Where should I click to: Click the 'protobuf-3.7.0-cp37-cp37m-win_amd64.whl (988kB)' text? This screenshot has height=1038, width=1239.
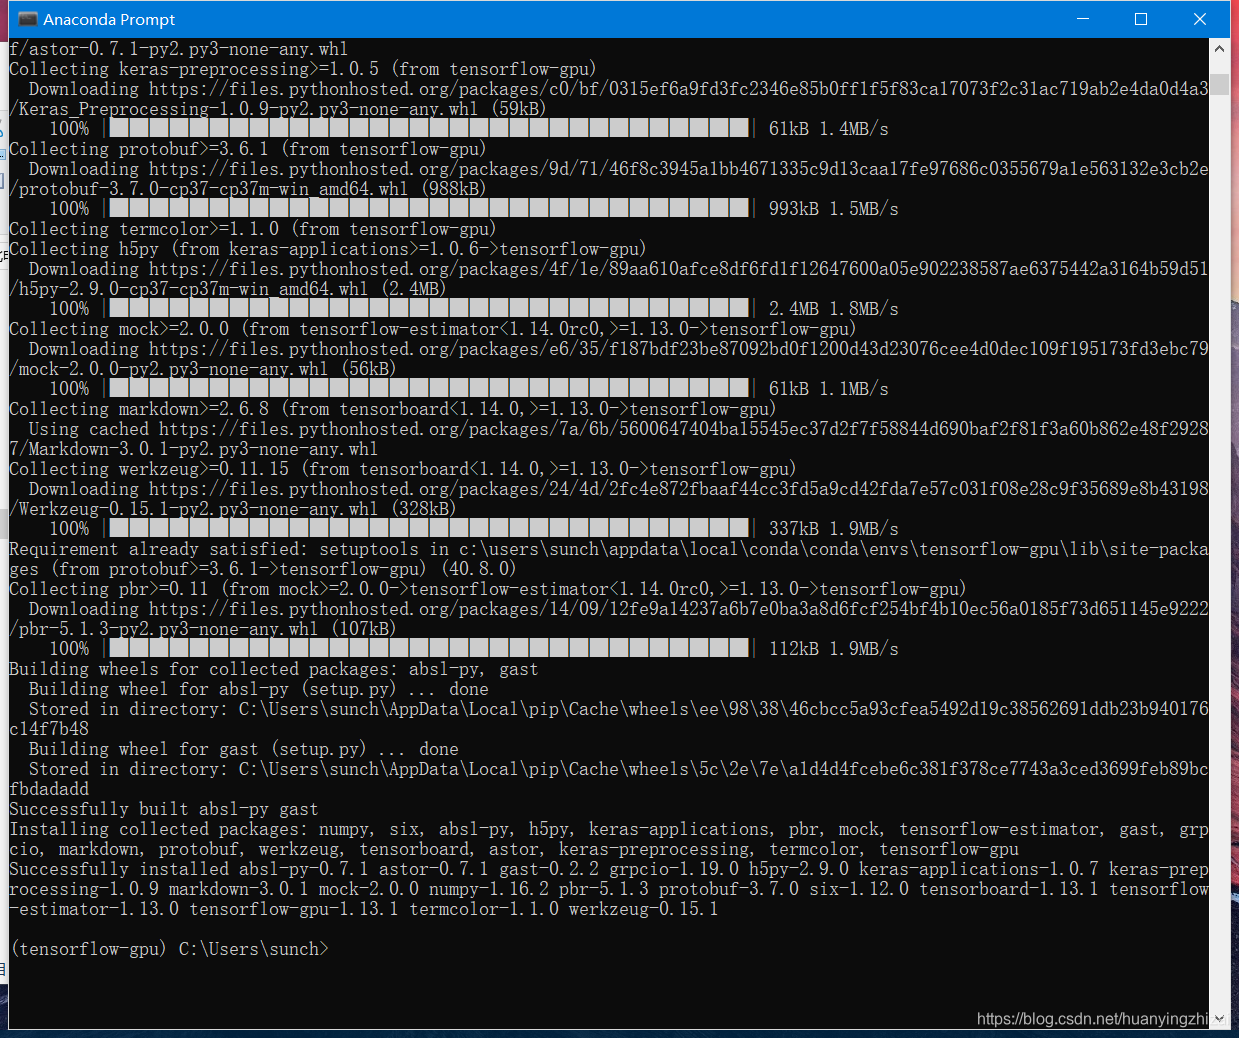(252, 189)
